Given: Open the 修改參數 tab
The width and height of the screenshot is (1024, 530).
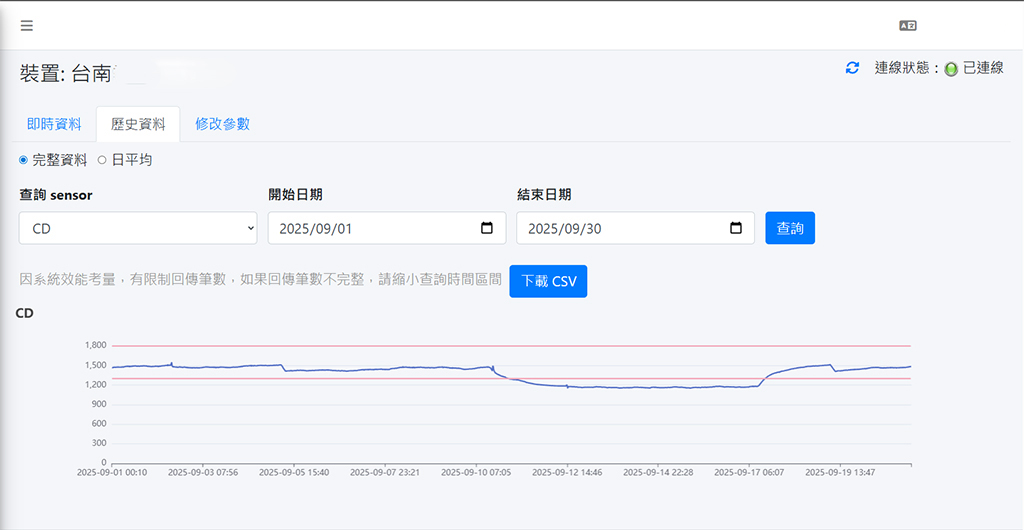Looking at the screenshot, I should [x=222, y=124].
